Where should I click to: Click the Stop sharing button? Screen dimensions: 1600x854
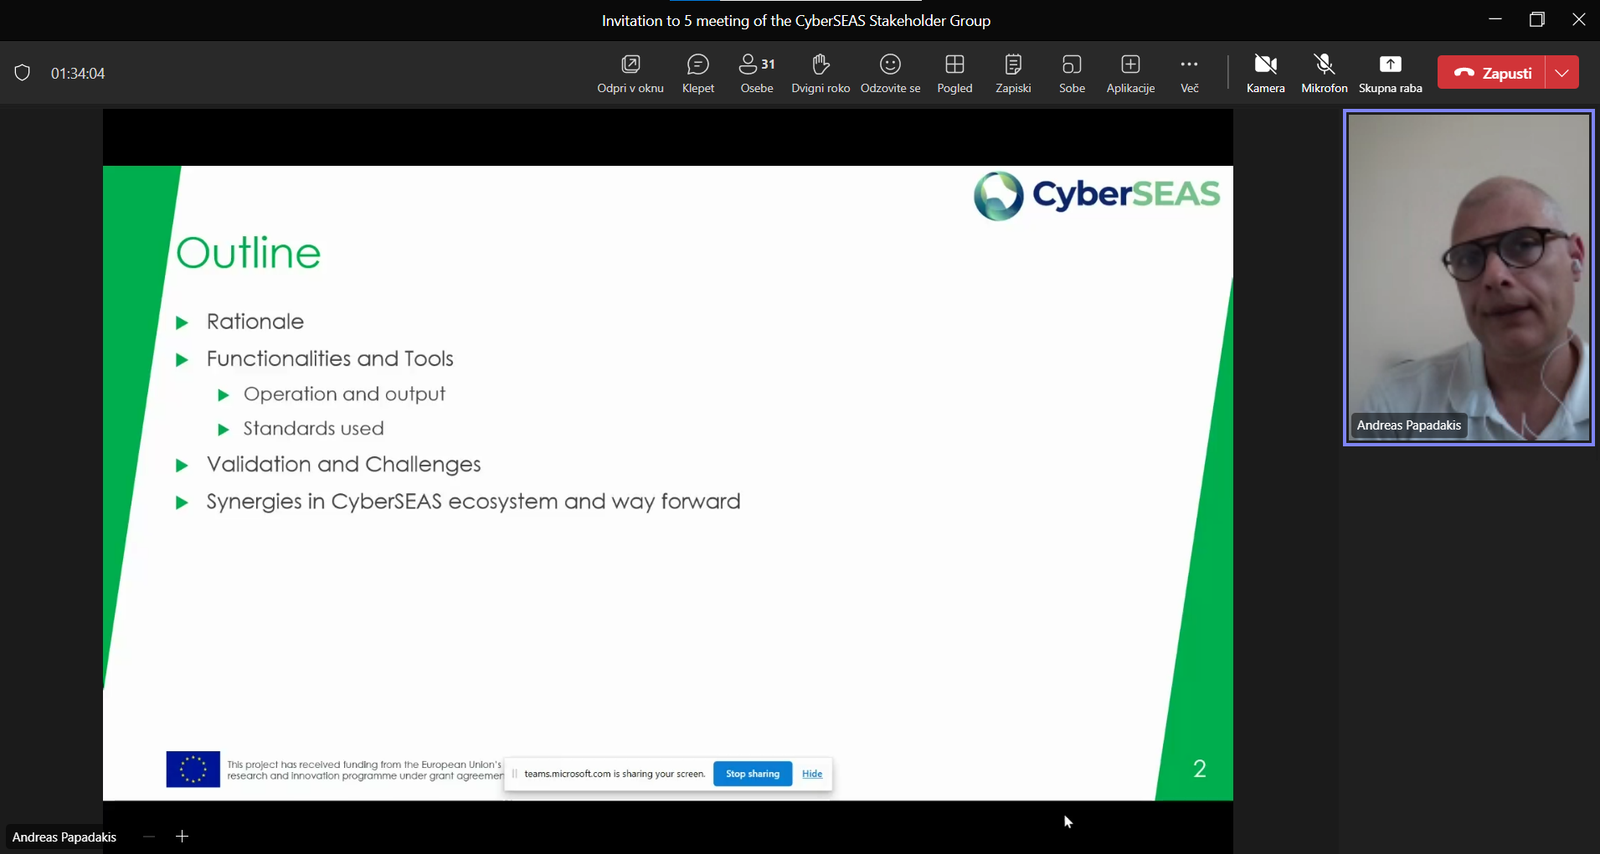(752, 774)
